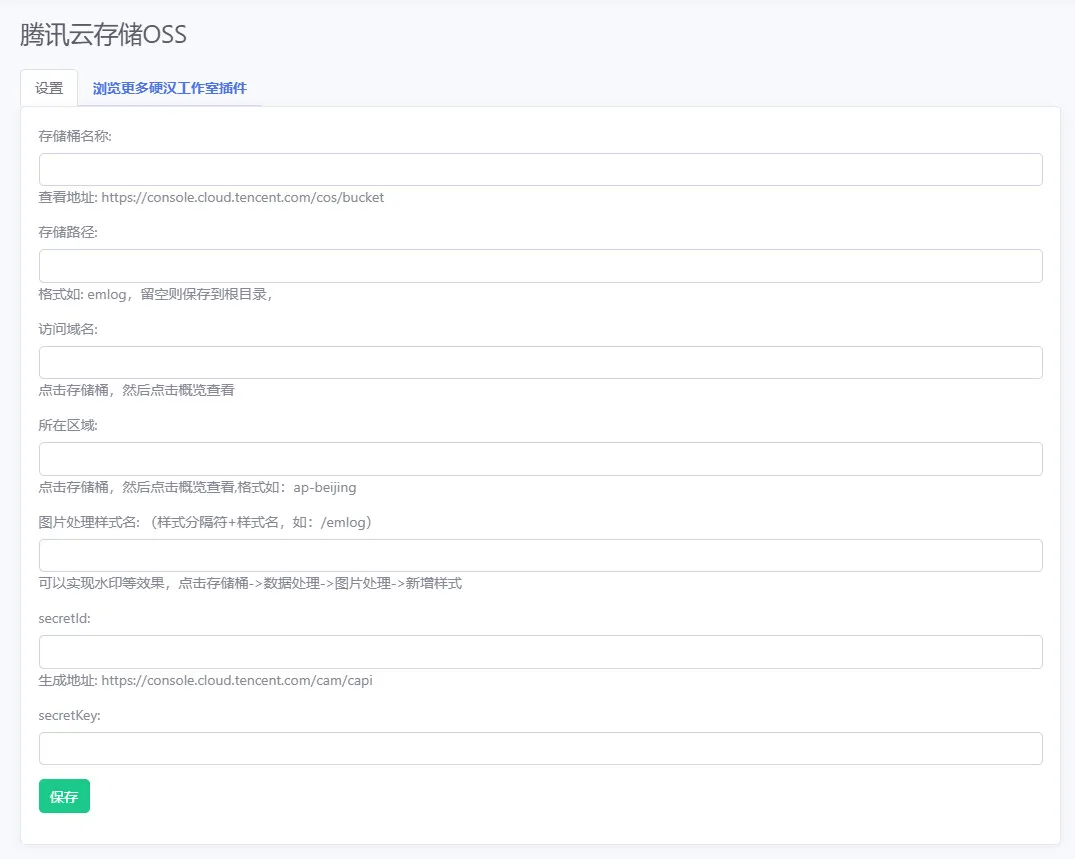Focus the 图片处理样式名 input box
Viewport: 1075px width, 859px height.
click(540, 555)
